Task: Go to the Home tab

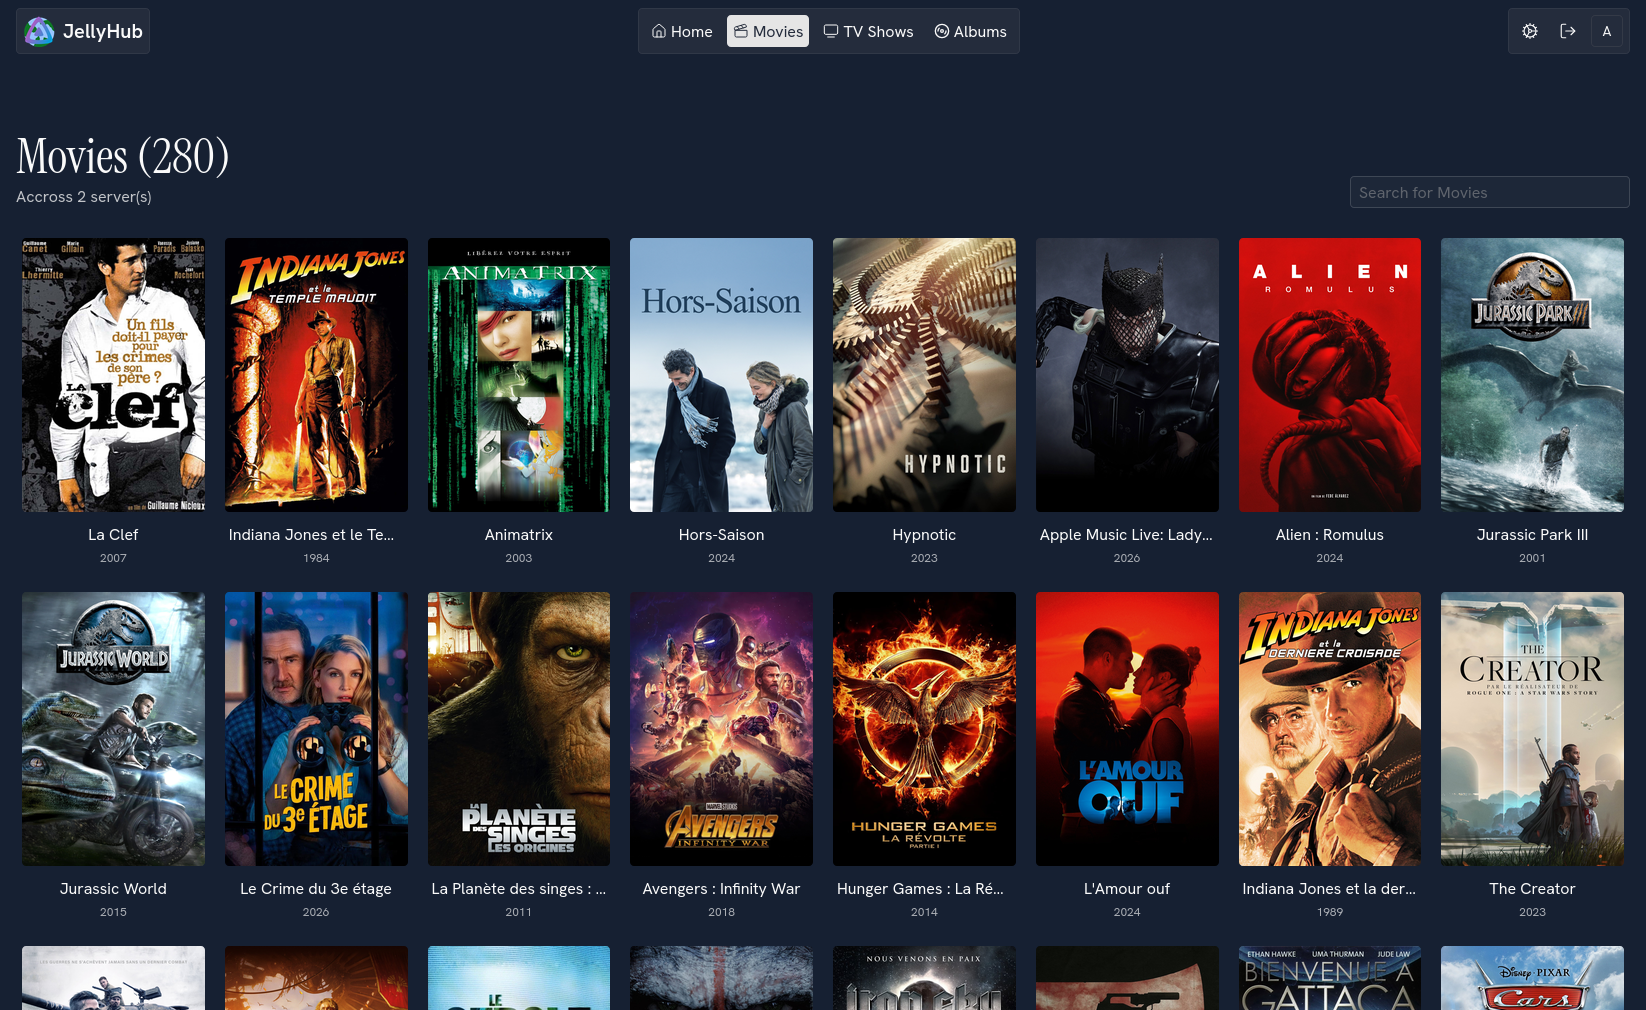Action: tap(682, 31)
